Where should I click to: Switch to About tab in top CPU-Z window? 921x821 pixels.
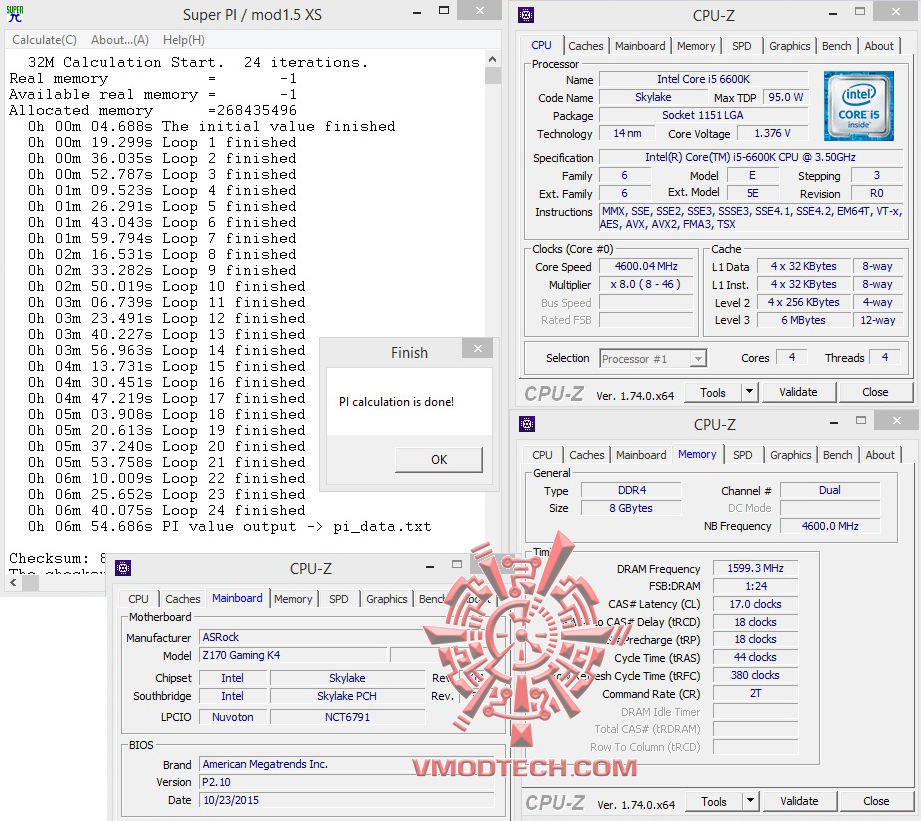click(x=879, y=46)
